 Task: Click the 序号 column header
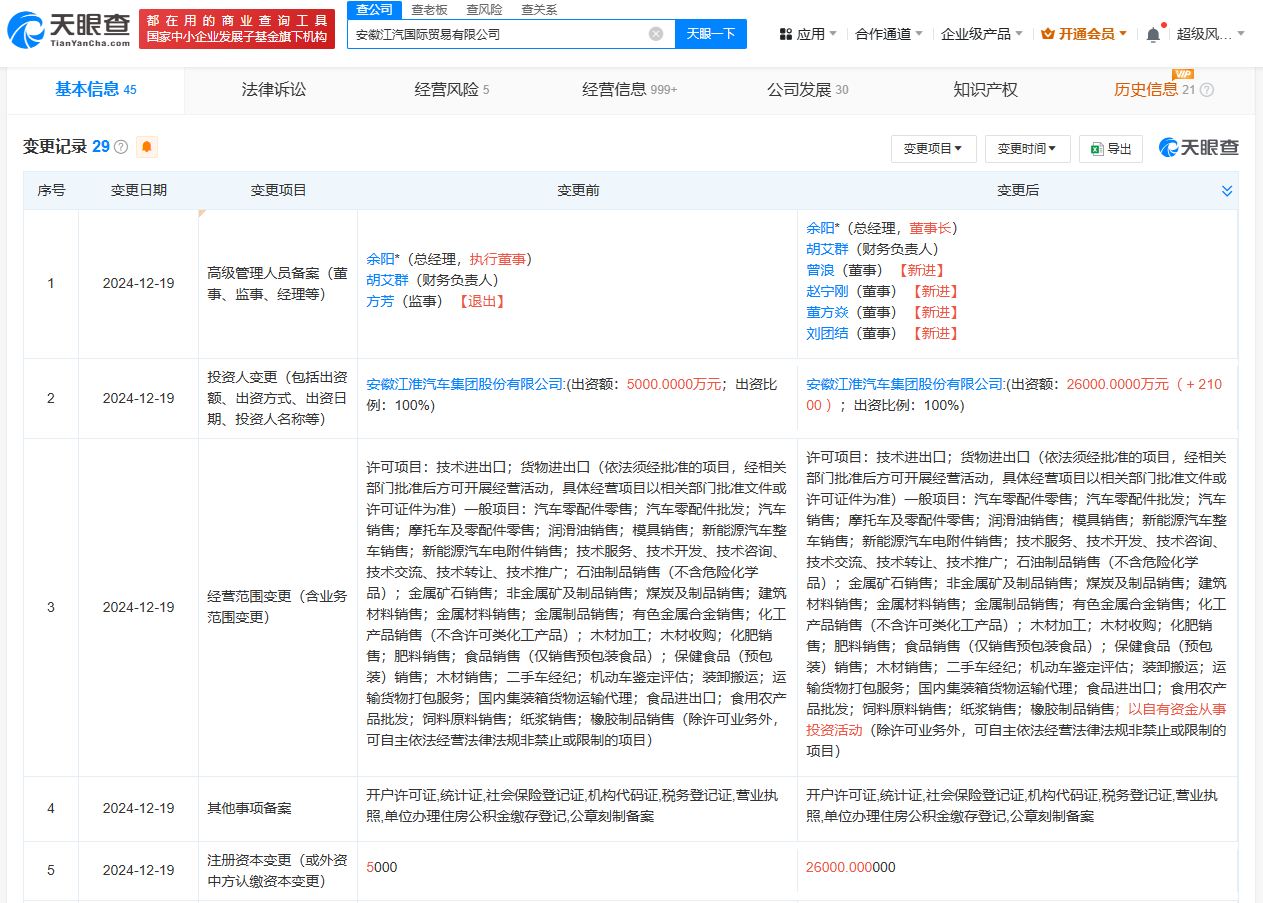tap(51, 190)
